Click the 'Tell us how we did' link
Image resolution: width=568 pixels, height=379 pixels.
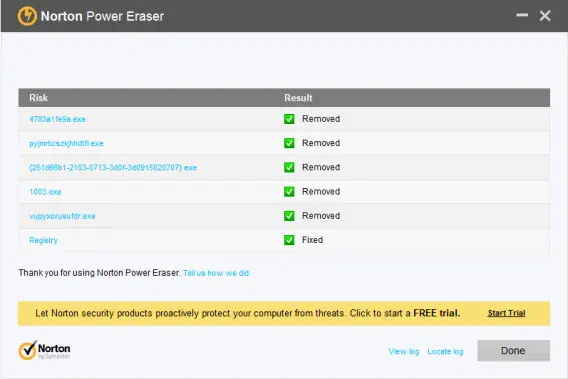click(216, 273)
